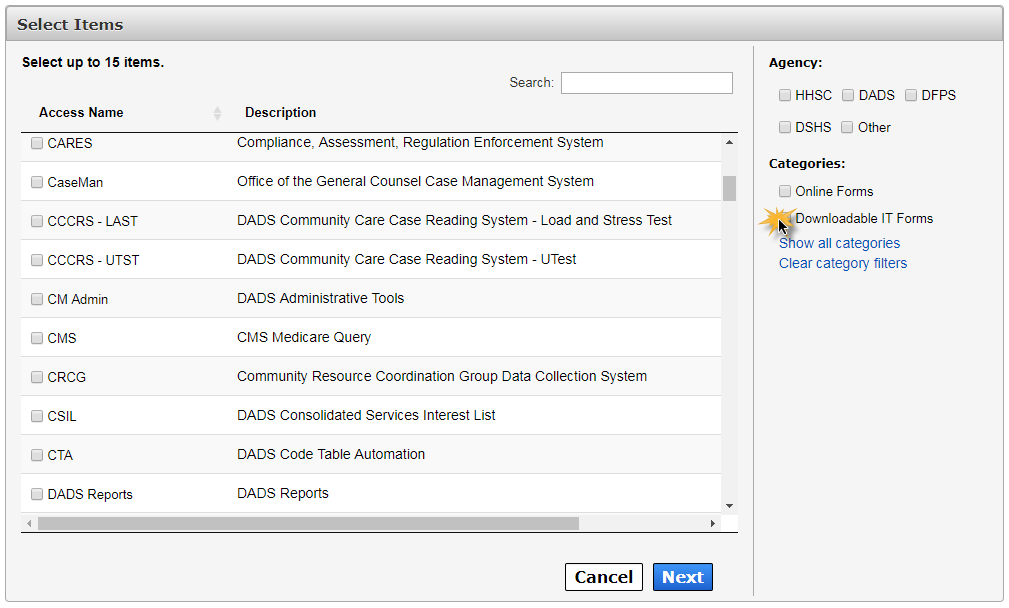
Task: Filter by DADS agency checkbox
Action: [x=848, y=95]
